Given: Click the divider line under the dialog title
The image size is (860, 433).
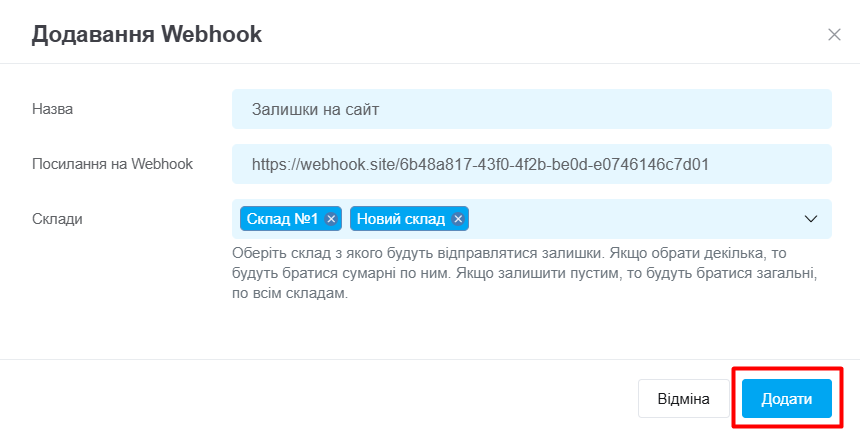Looking at the screenshot, I should 430,63.
